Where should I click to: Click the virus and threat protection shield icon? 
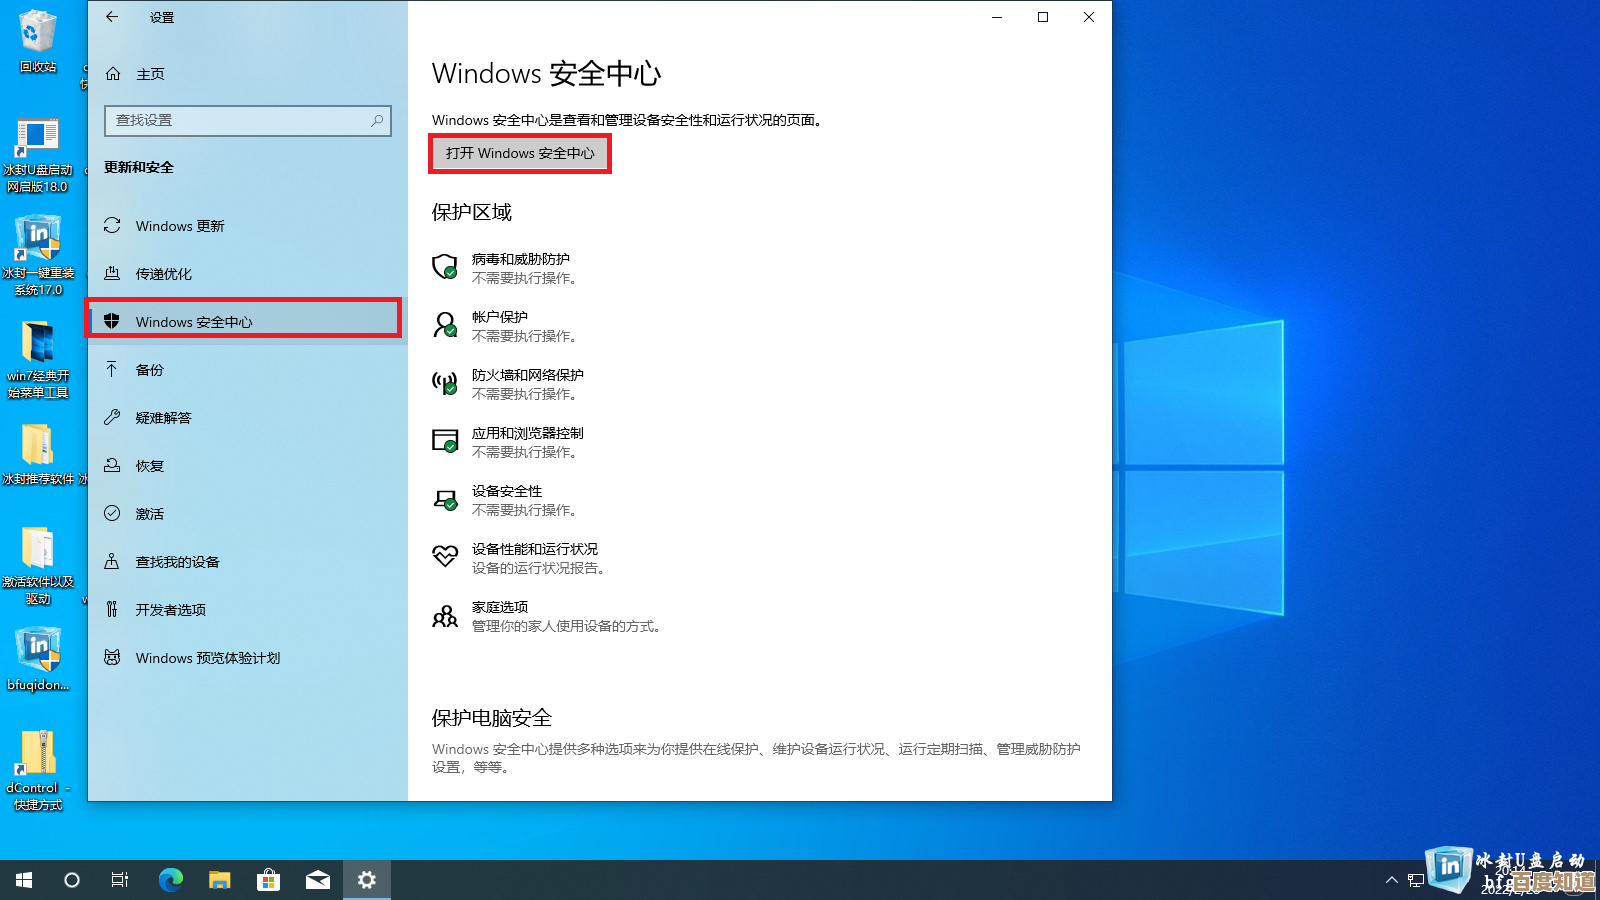point(445,267)
